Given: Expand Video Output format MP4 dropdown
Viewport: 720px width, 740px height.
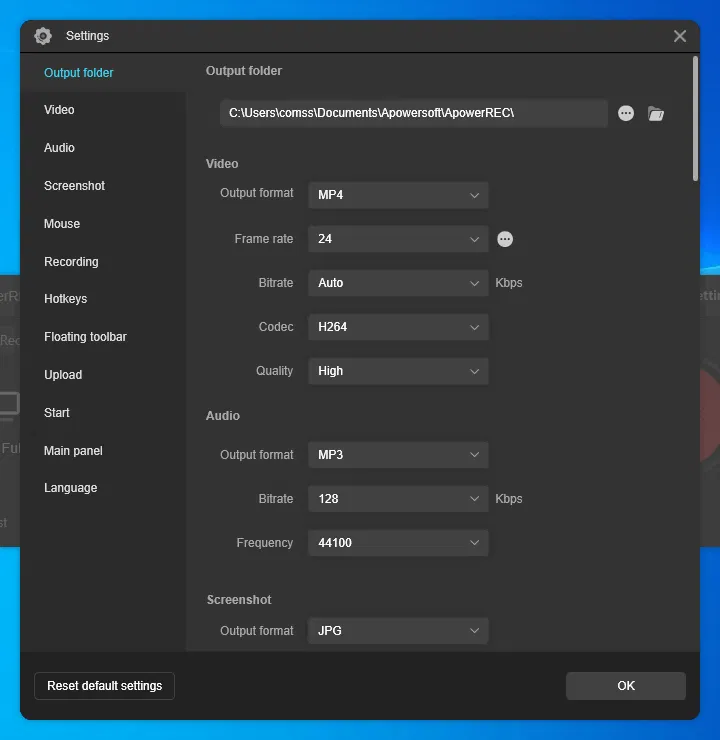Looking at the screenshot, I should [398, 195].
